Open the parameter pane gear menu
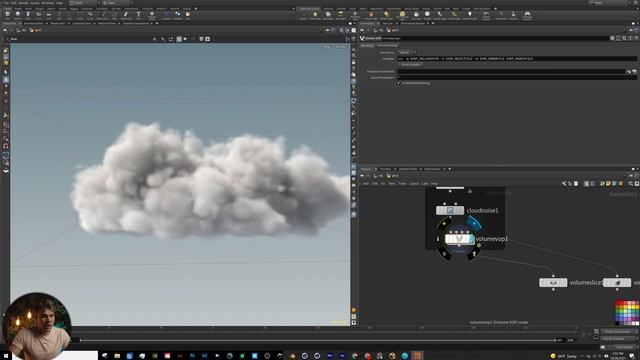This screenshot has height=360, width=640. (x=612, y=38)
